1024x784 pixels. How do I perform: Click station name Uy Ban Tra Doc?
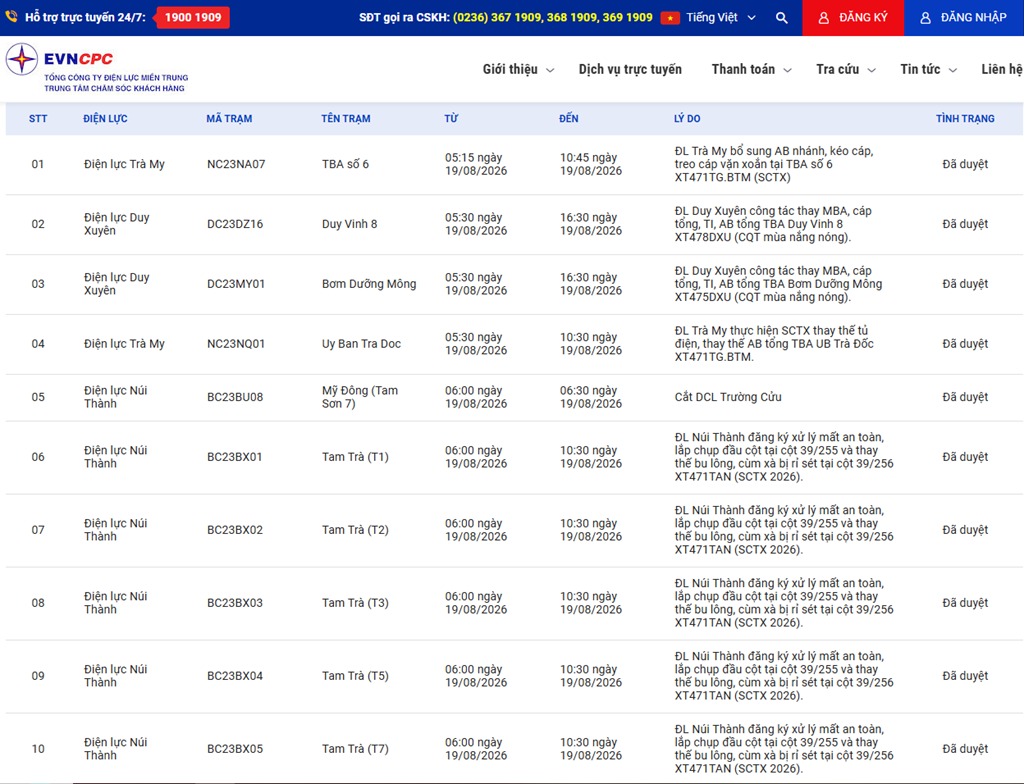pyautogui.click(x=361, y=344)
